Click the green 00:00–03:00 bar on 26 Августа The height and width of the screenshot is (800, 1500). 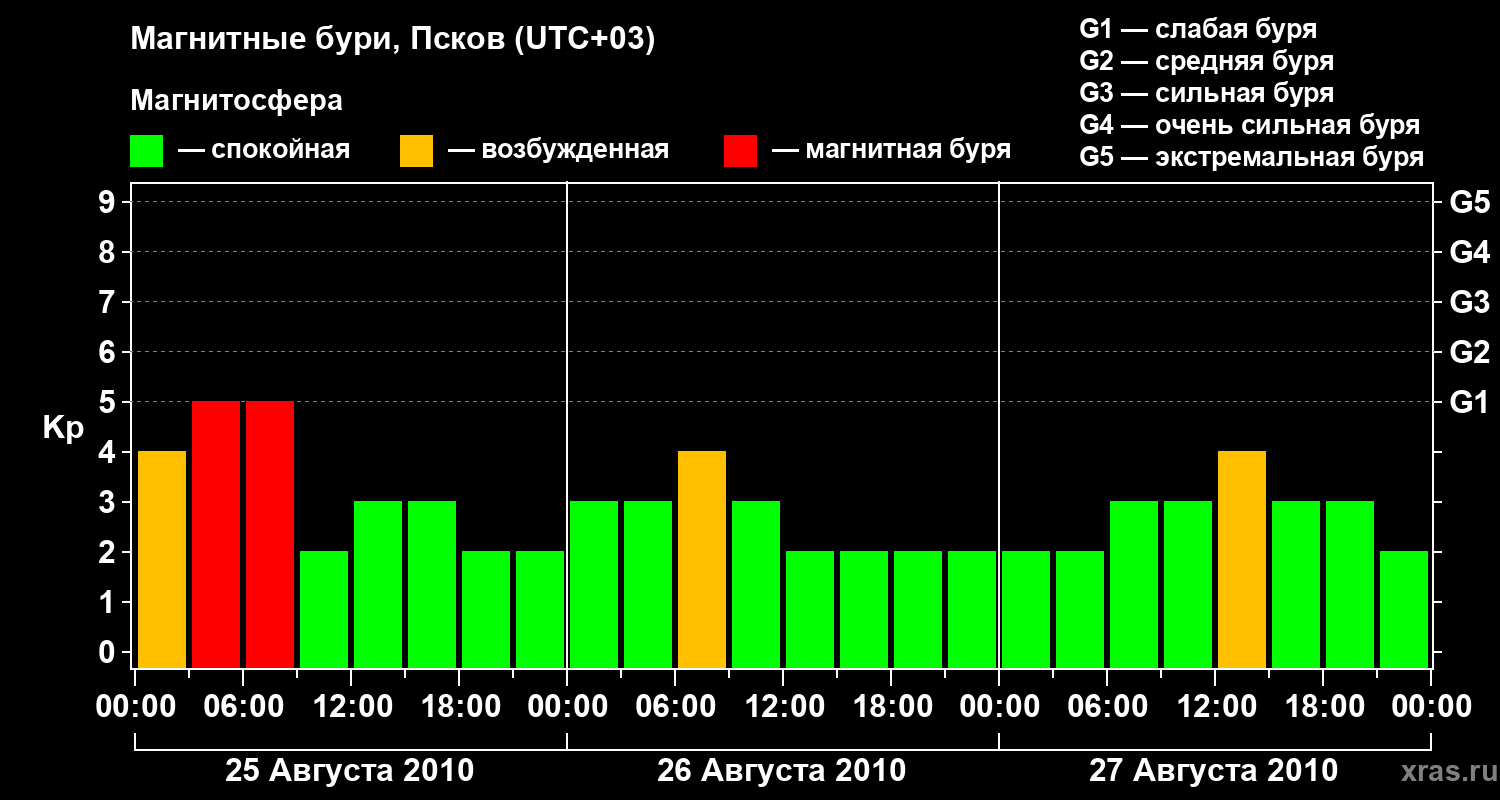tap(594, 584)
